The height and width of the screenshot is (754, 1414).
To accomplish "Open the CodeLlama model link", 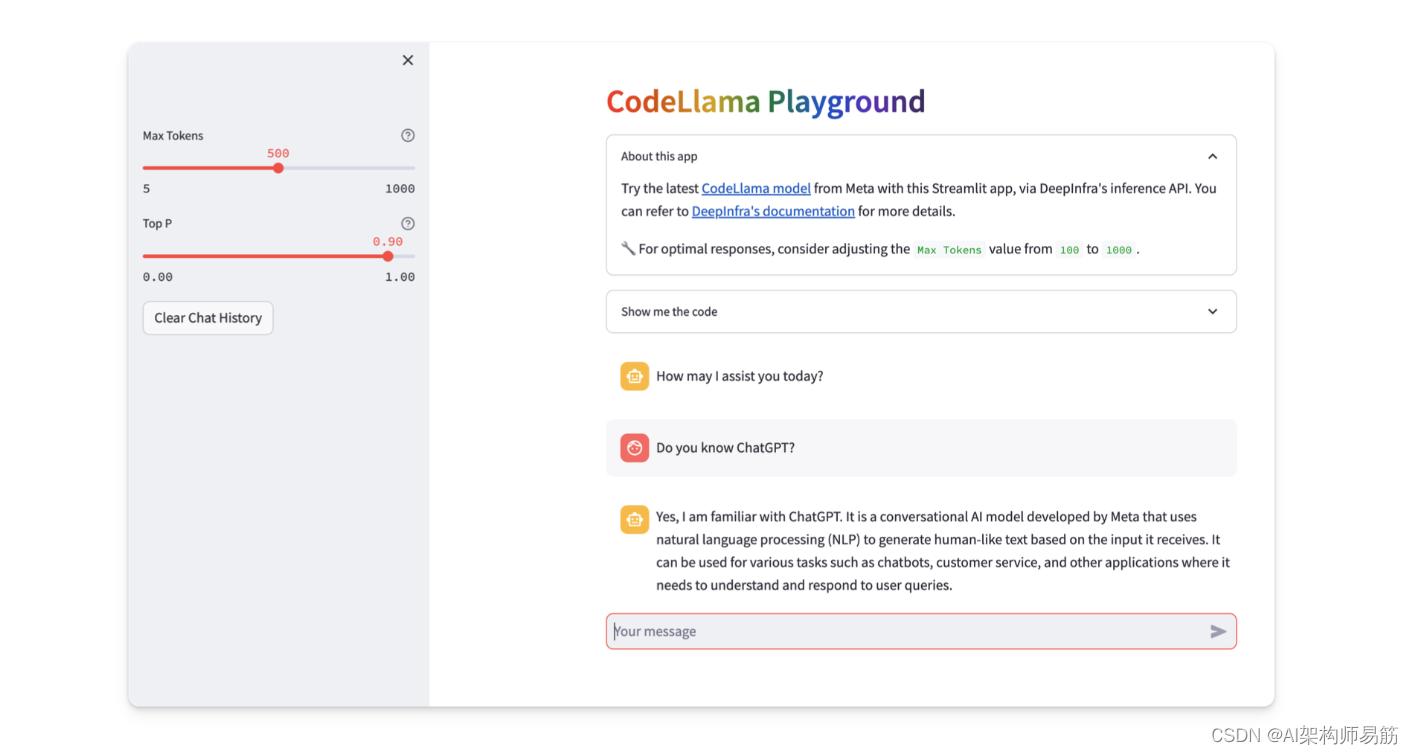I will (x=756, y=188).
